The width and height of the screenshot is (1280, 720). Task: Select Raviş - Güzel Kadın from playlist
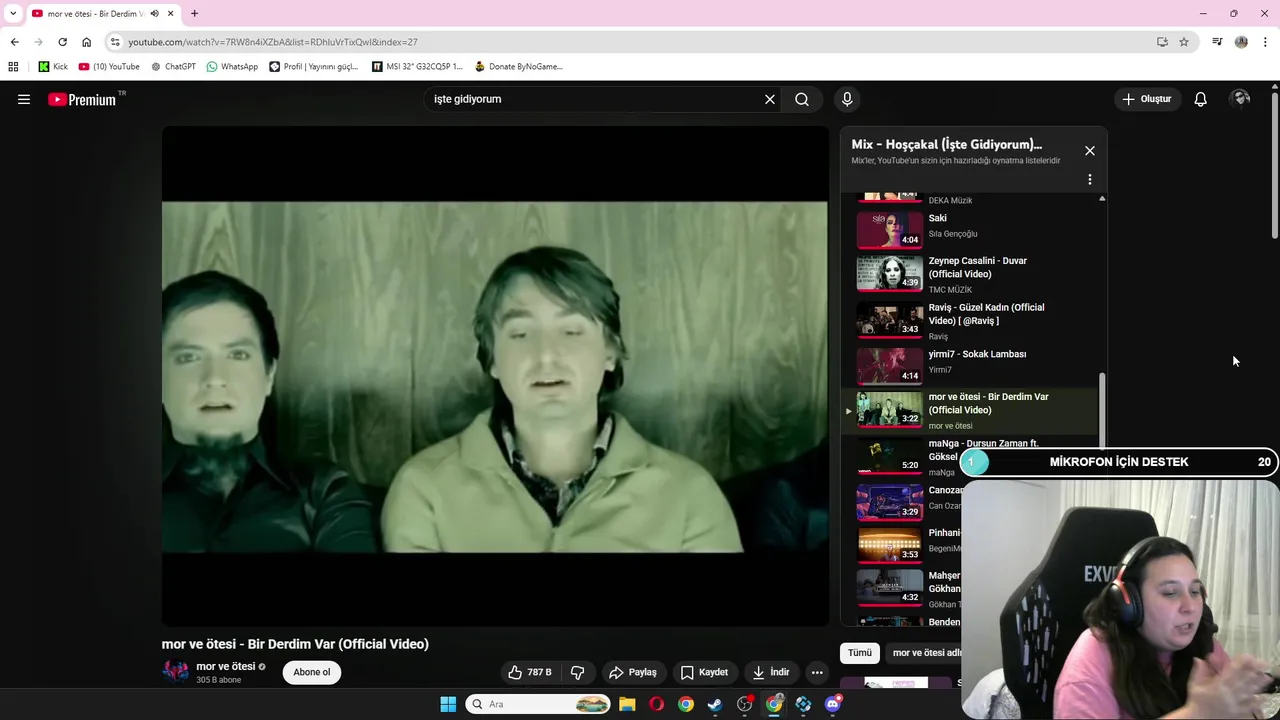(970, 321)
